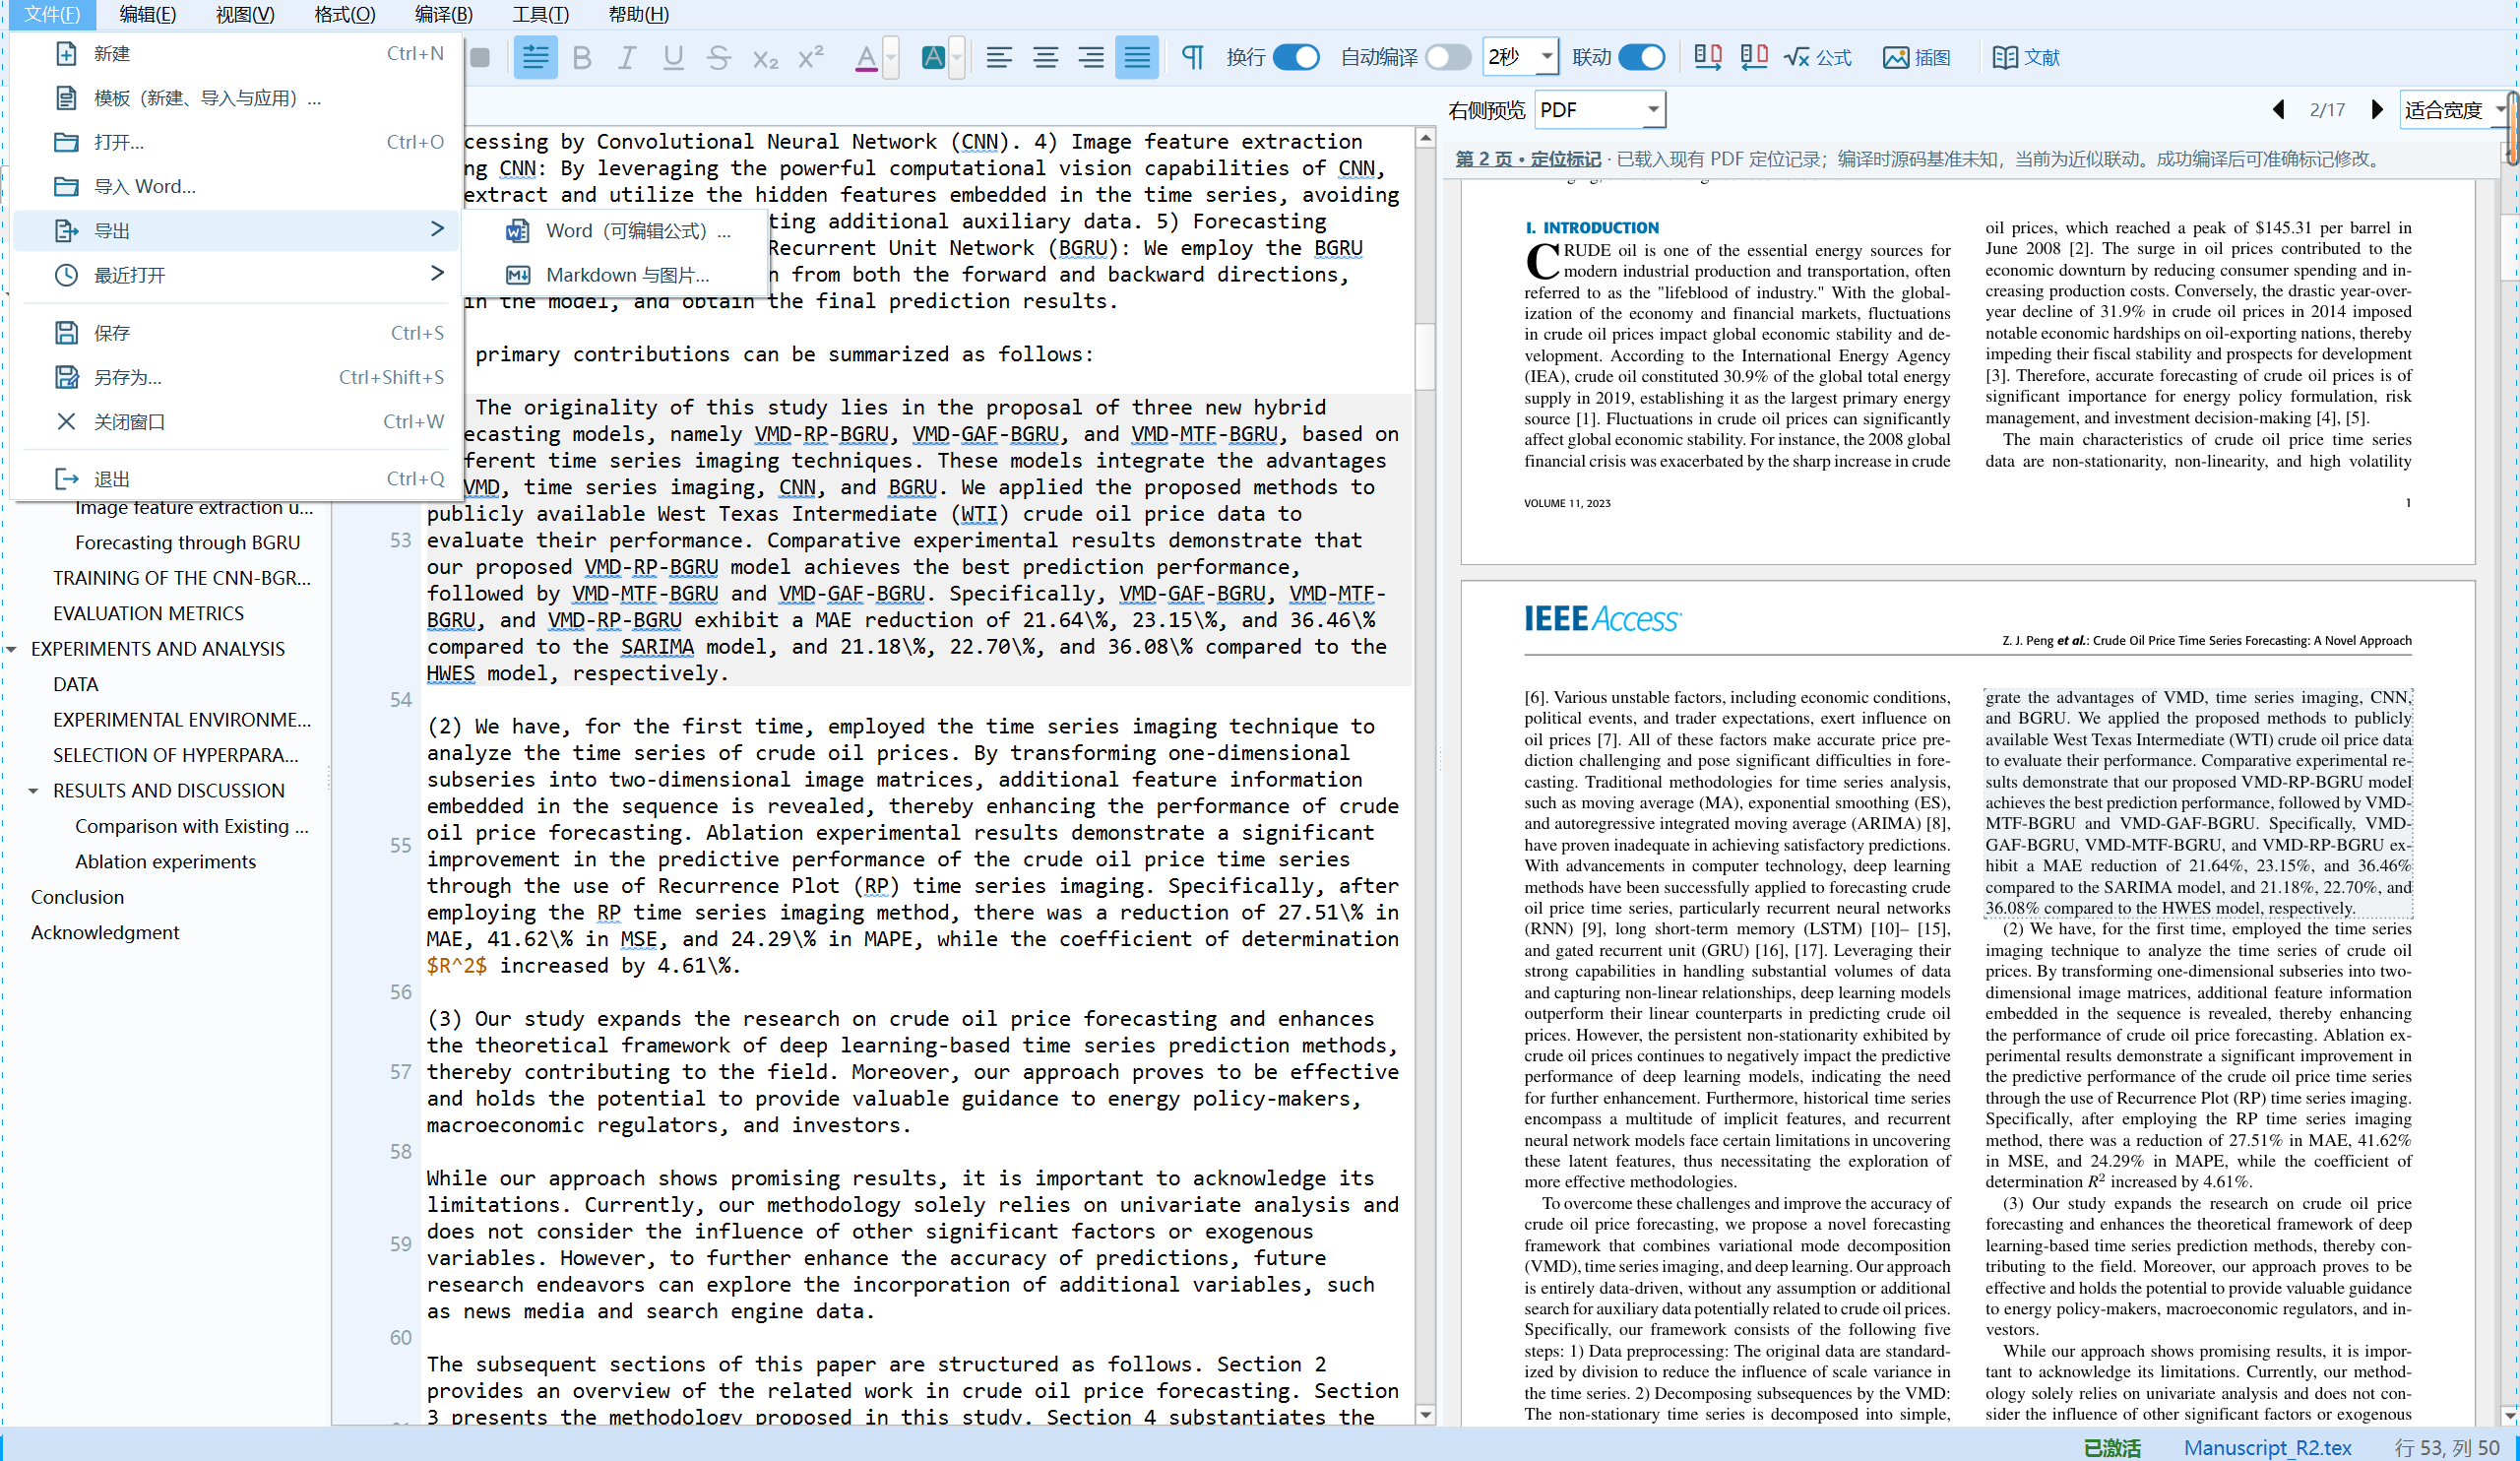The height and width of the screenshot is (1461, 2520).
Task: Collapse RESULTS AND DISCUSSION tree node
Action: click(33, 791)
